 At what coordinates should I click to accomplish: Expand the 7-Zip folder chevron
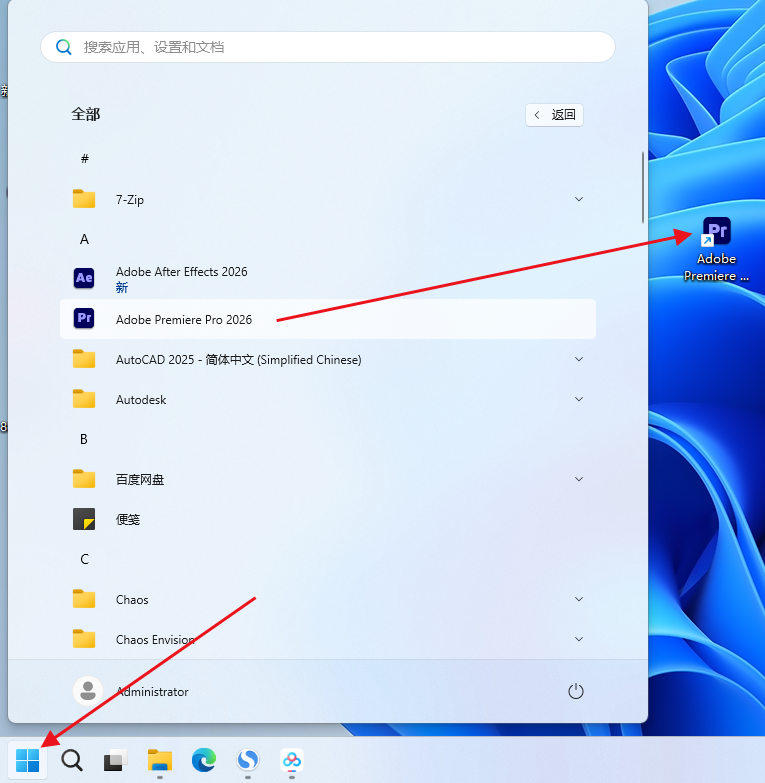click(x=579, y=199)
